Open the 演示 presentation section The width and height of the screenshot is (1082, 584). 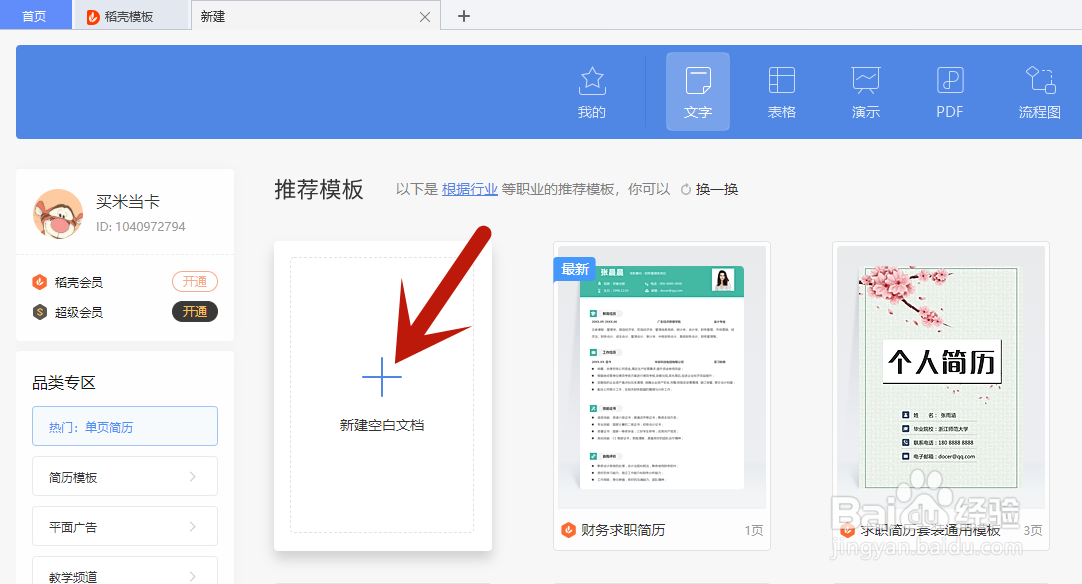865,90
